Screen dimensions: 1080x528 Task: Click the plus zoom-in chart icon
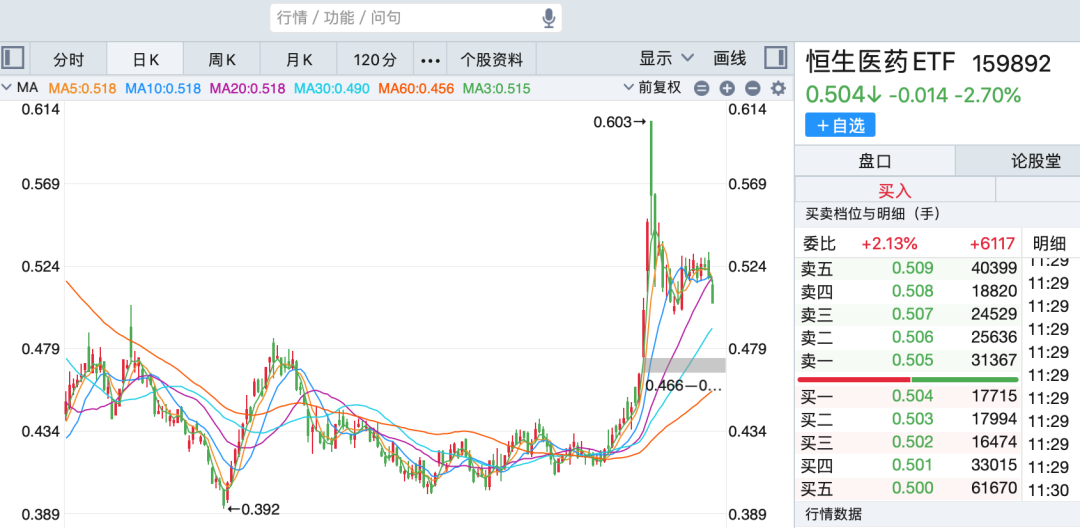727,88
